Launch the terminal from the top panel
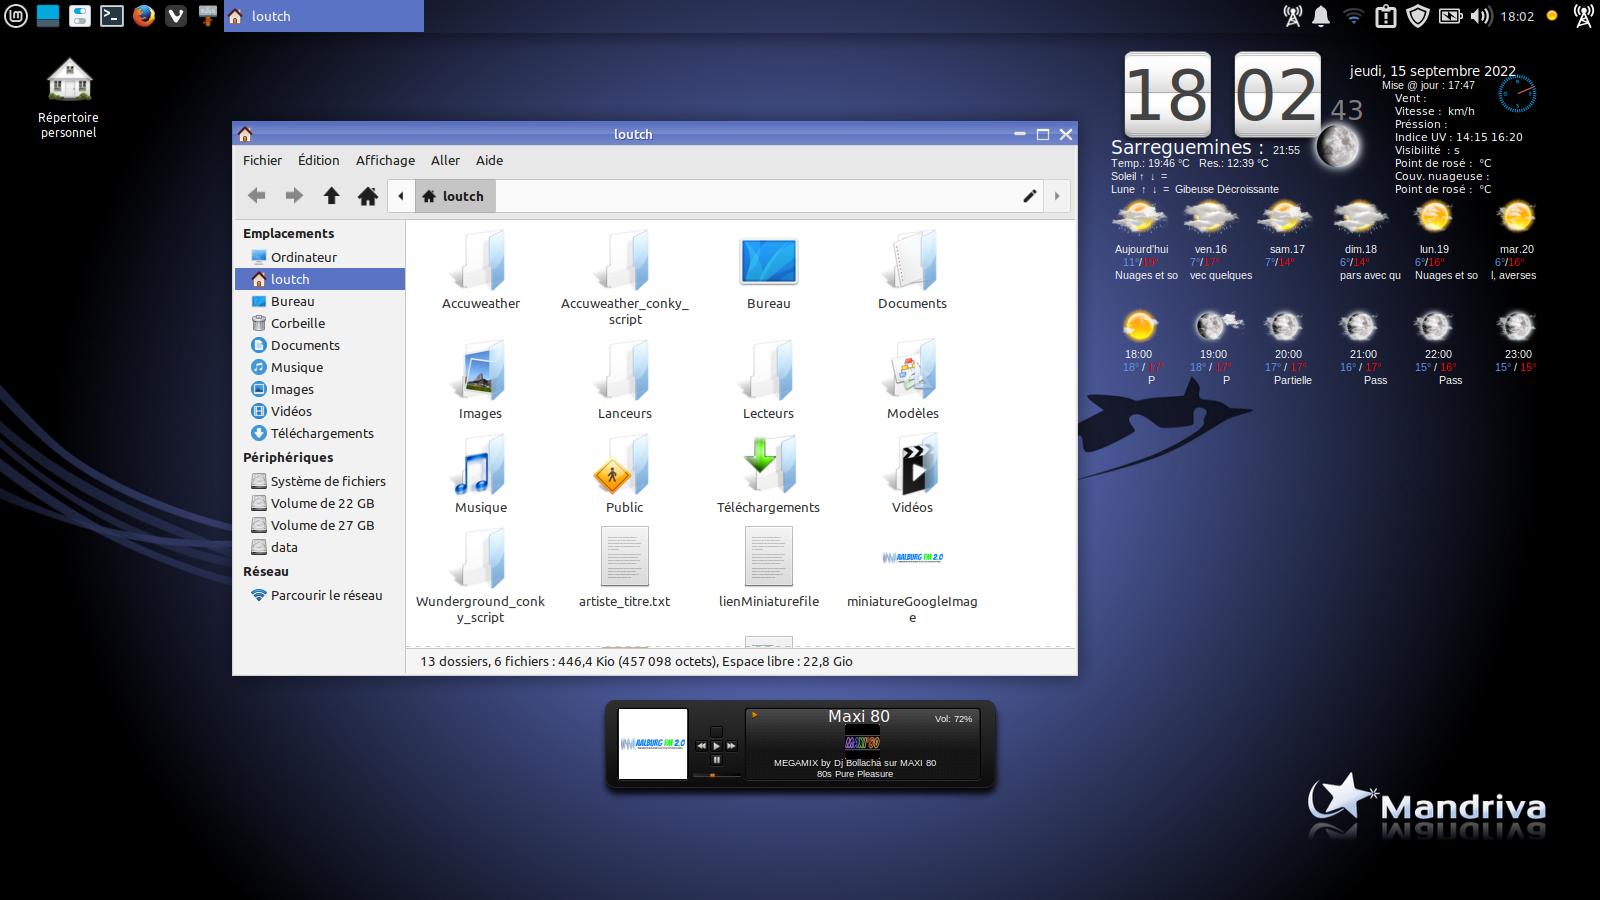This screenshot has height=900, width=1600. [111, 16]
